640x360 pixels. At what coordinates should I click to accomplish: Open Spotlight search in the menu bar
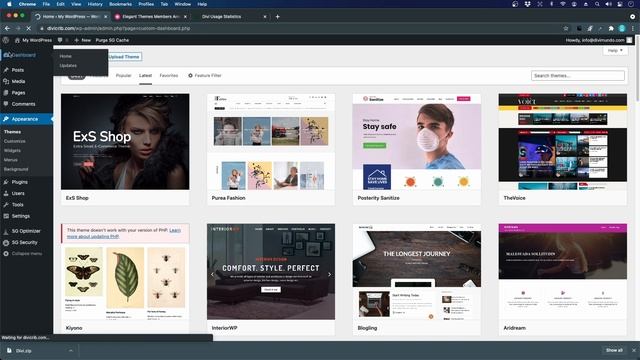click(x=597, y=4)
